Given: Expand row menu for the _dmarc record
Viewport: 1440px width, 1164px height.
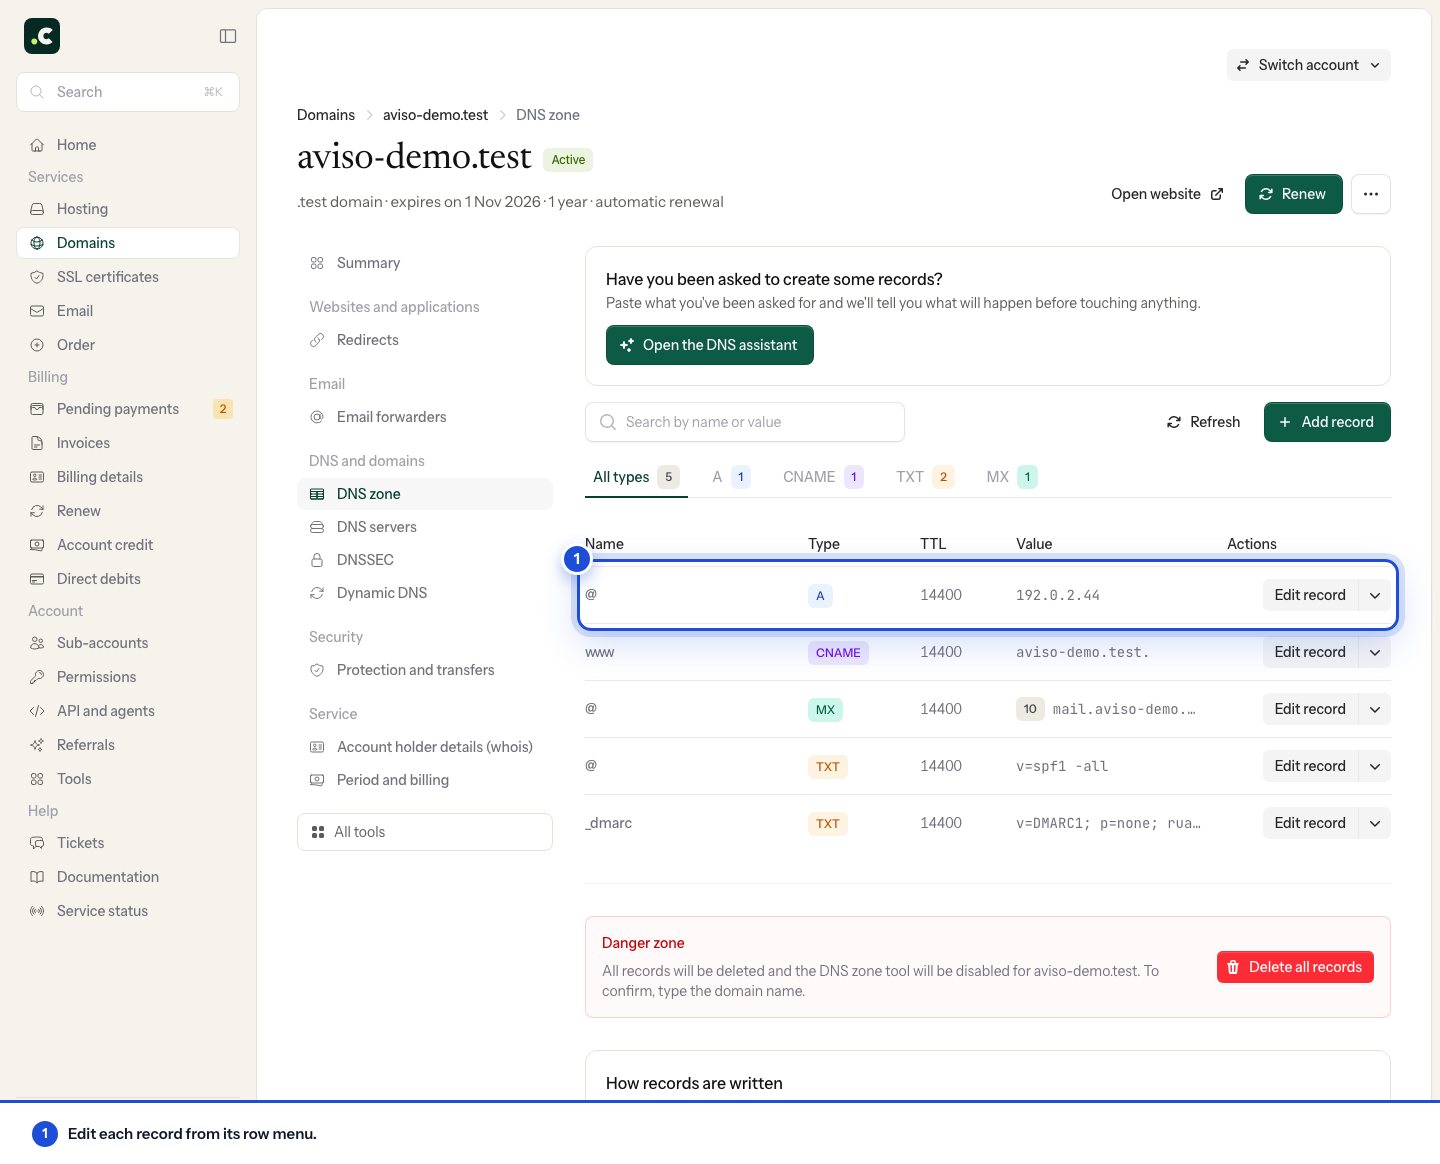Looking at the screenshot, I should coord(1375,823).
